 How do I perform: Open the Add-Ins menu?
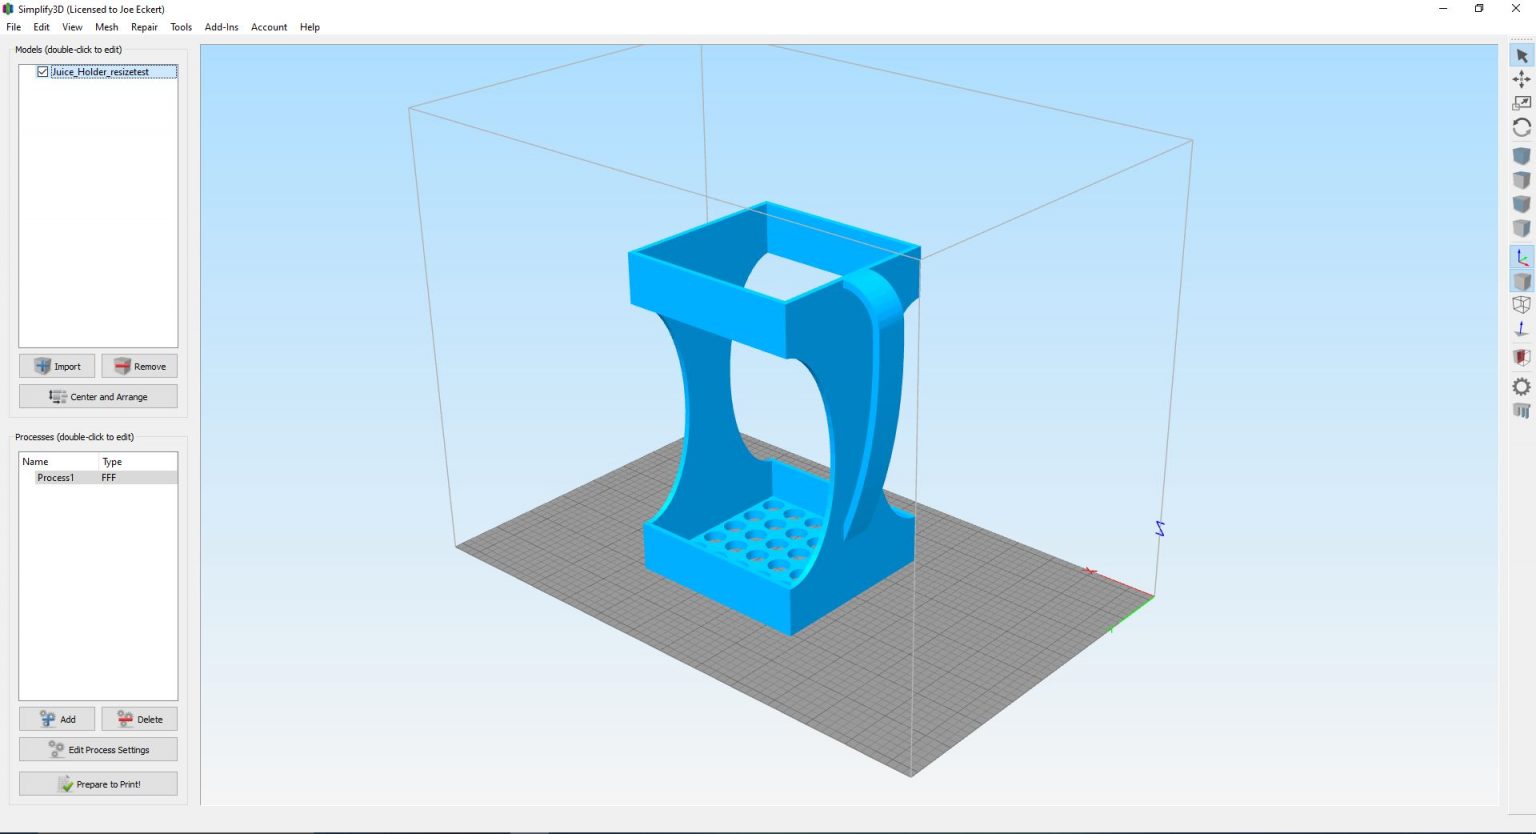point(221,27)
